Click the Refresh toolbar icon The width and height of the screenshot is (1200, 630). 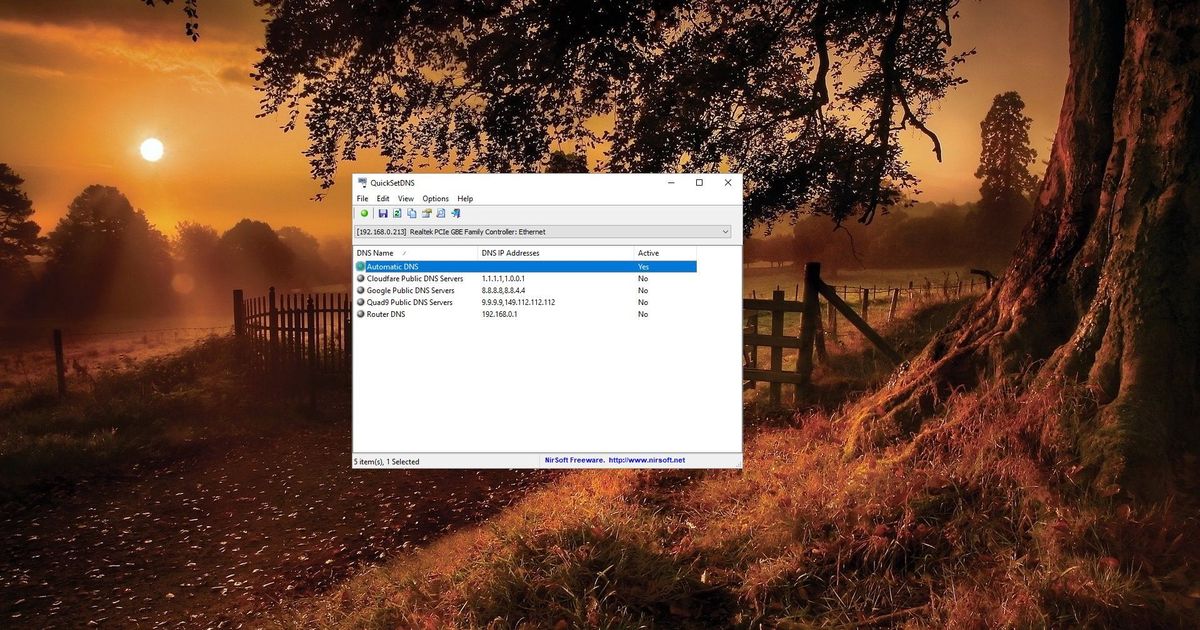tap(397, 213)
